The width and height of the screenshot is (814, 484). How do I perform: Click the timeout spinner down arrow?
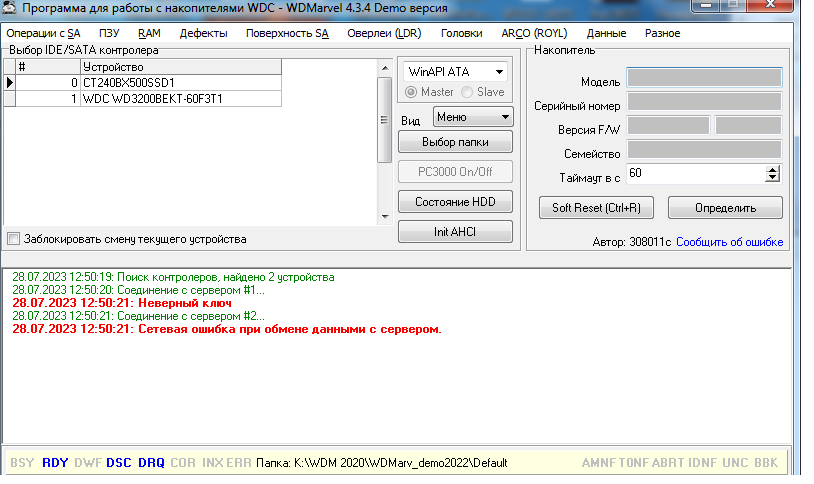tap(771, 178)
